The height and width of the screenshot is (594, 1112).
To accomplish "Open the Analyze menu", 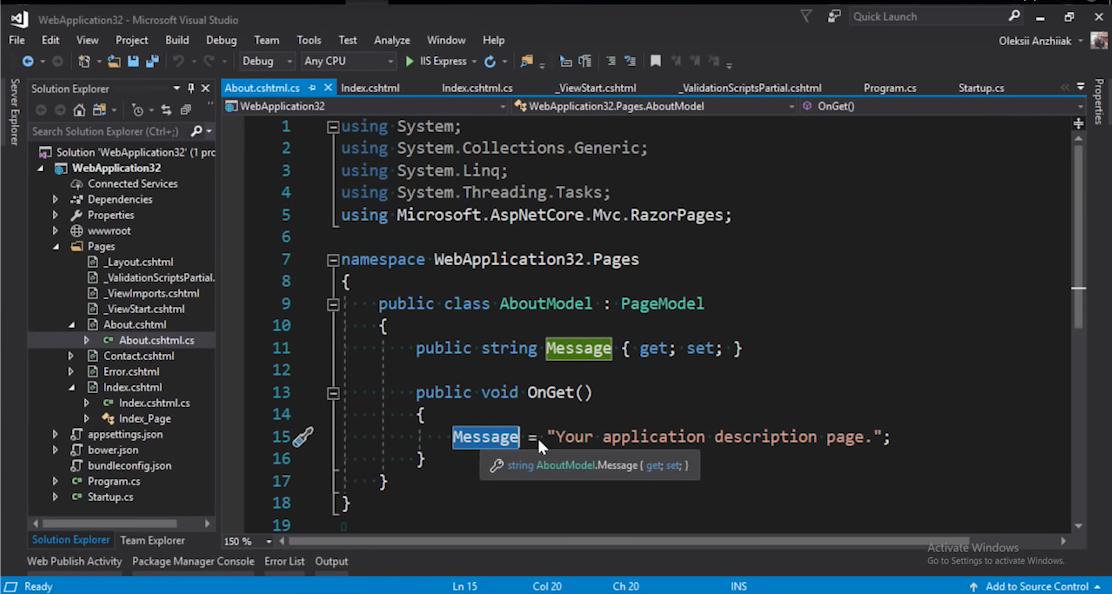I will point(392,40).
